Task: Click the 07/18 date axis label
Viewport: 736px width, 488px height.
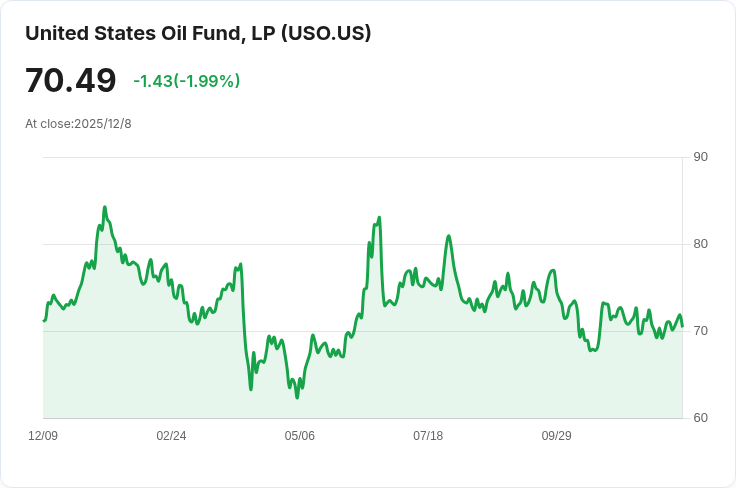Action: coord(428,436)
